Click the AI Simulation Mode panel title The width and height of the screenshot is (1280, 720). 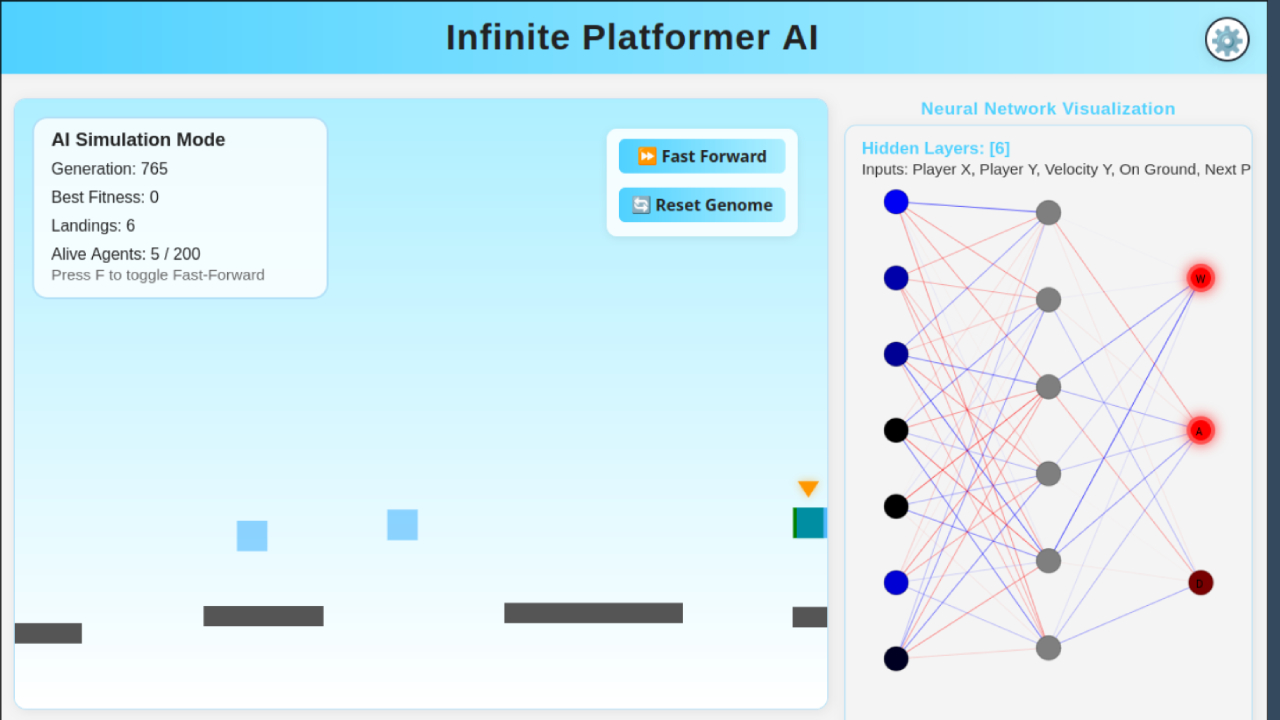click(x=137, y=140)
